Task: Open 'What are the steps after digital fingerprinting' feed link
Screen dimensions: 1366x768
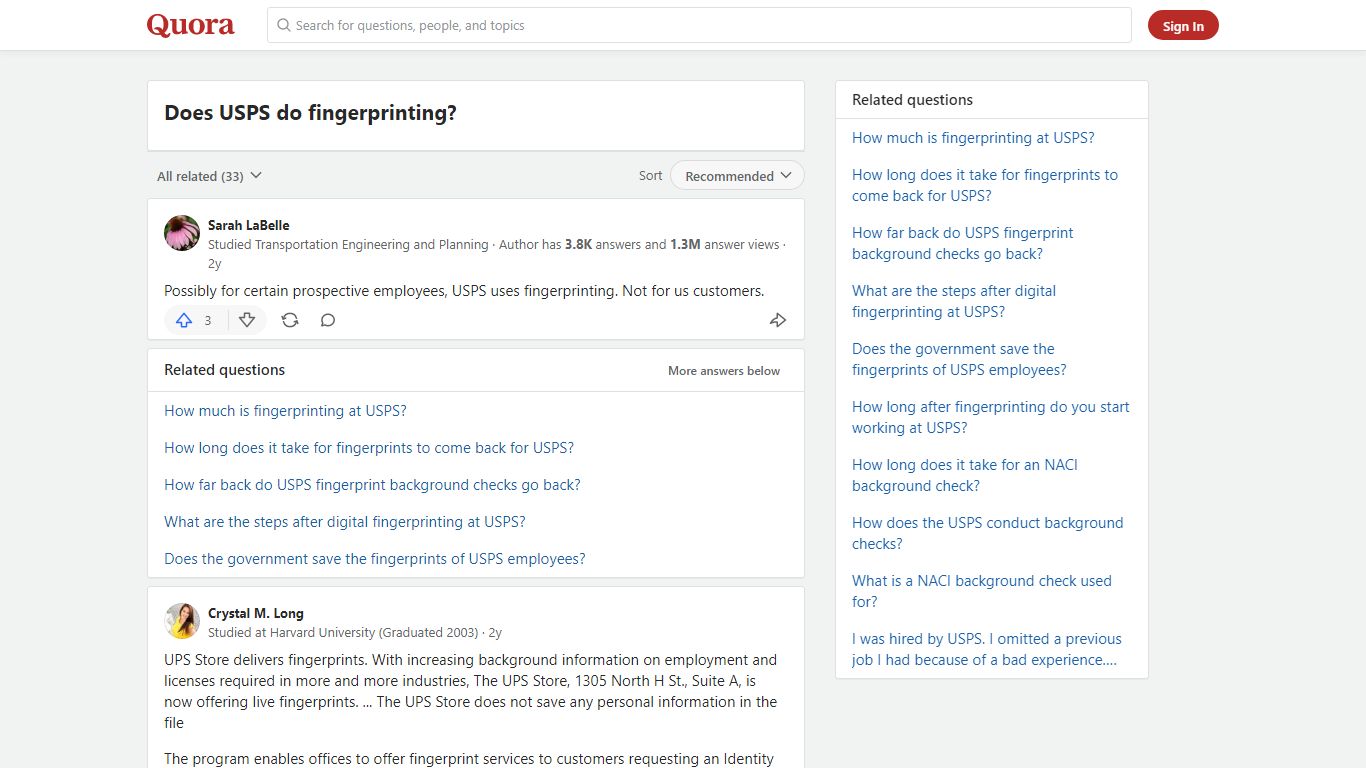Action: (x=345, y=522)
